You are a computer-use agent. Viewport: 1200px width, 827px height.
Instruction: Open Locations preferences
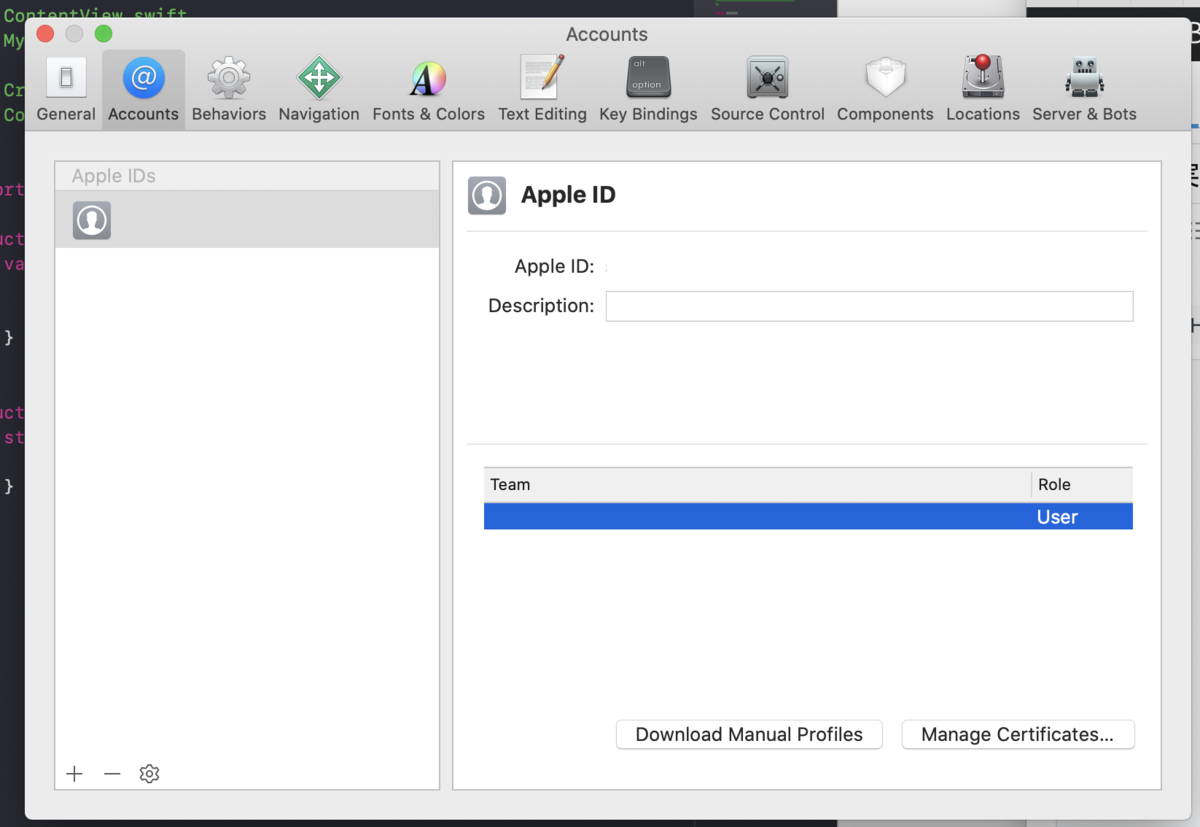click(x=983, y=90)
